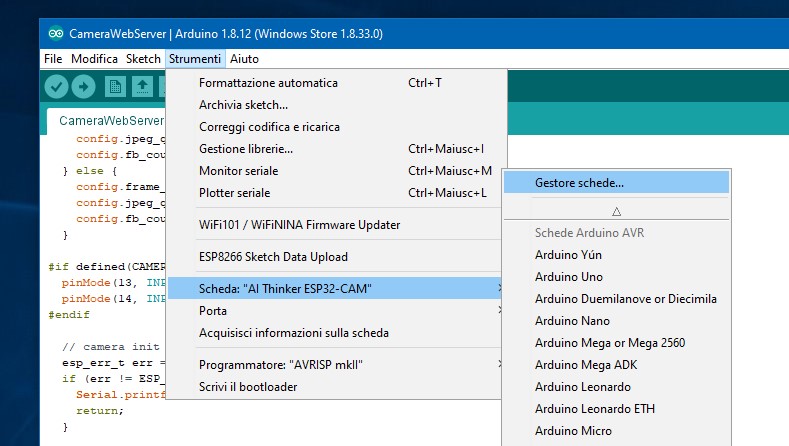789x446 pixels.
Task: Click the Open sketch up-arrow icon
Action: 142,87
